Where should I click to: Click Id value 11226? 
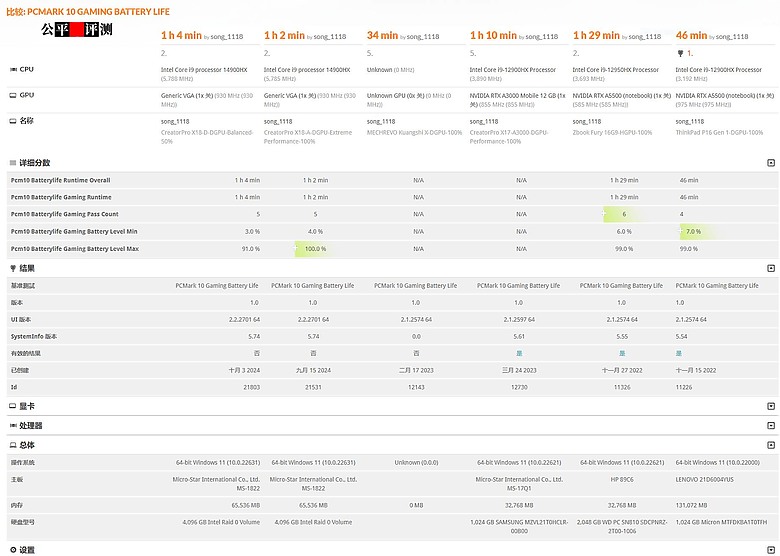pyautogui.click(x=683, y=387)
